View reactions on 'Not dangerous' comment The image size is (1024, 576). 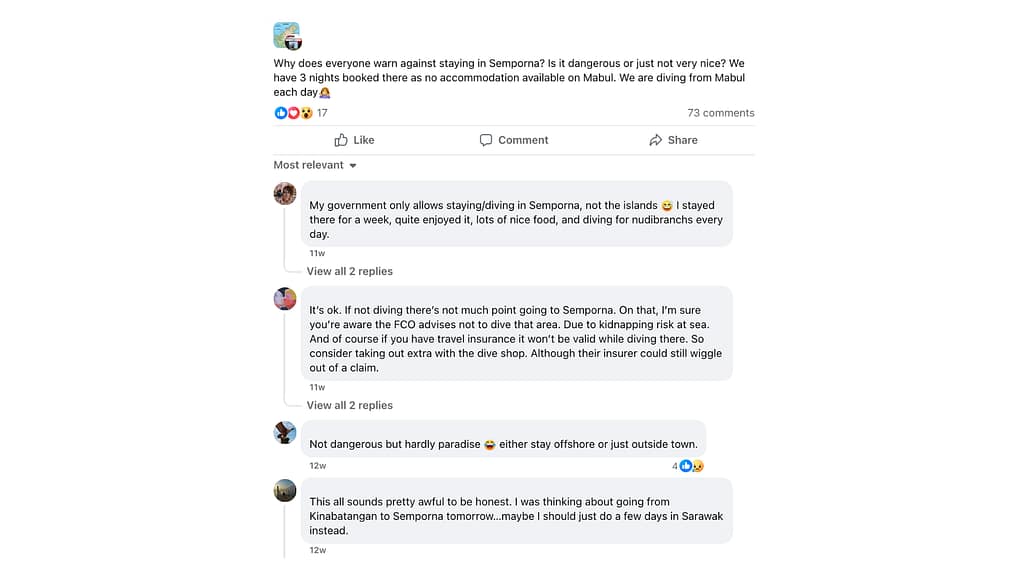pyautogui.click(x=690, y=466)
